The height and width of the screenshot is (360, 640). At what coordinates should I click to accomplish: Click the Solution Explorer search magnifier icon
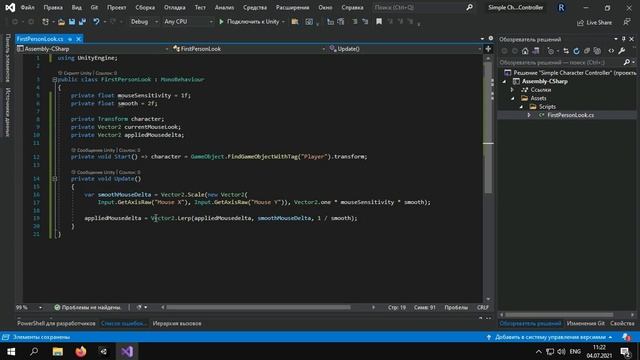pyautogui.click(x=627, y=62)
